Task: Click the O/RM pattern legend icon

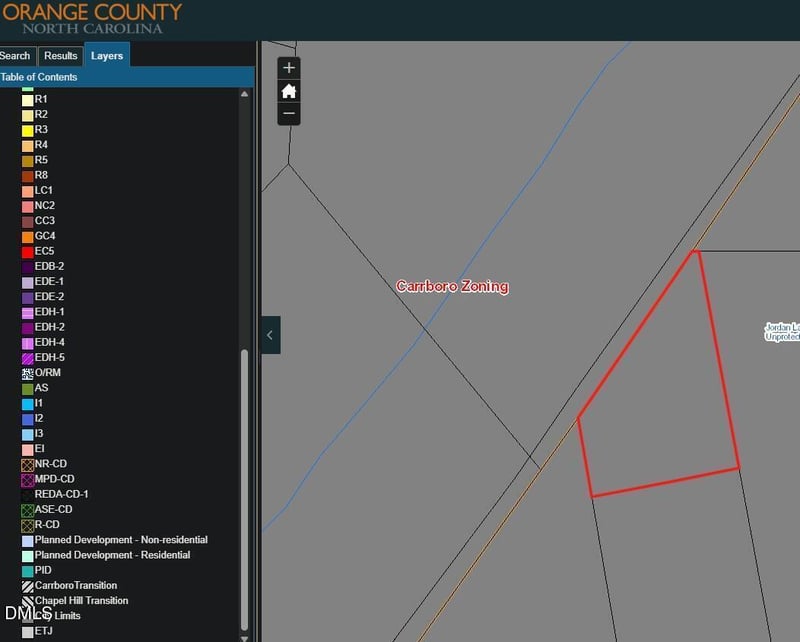Action: coord(28,373)
